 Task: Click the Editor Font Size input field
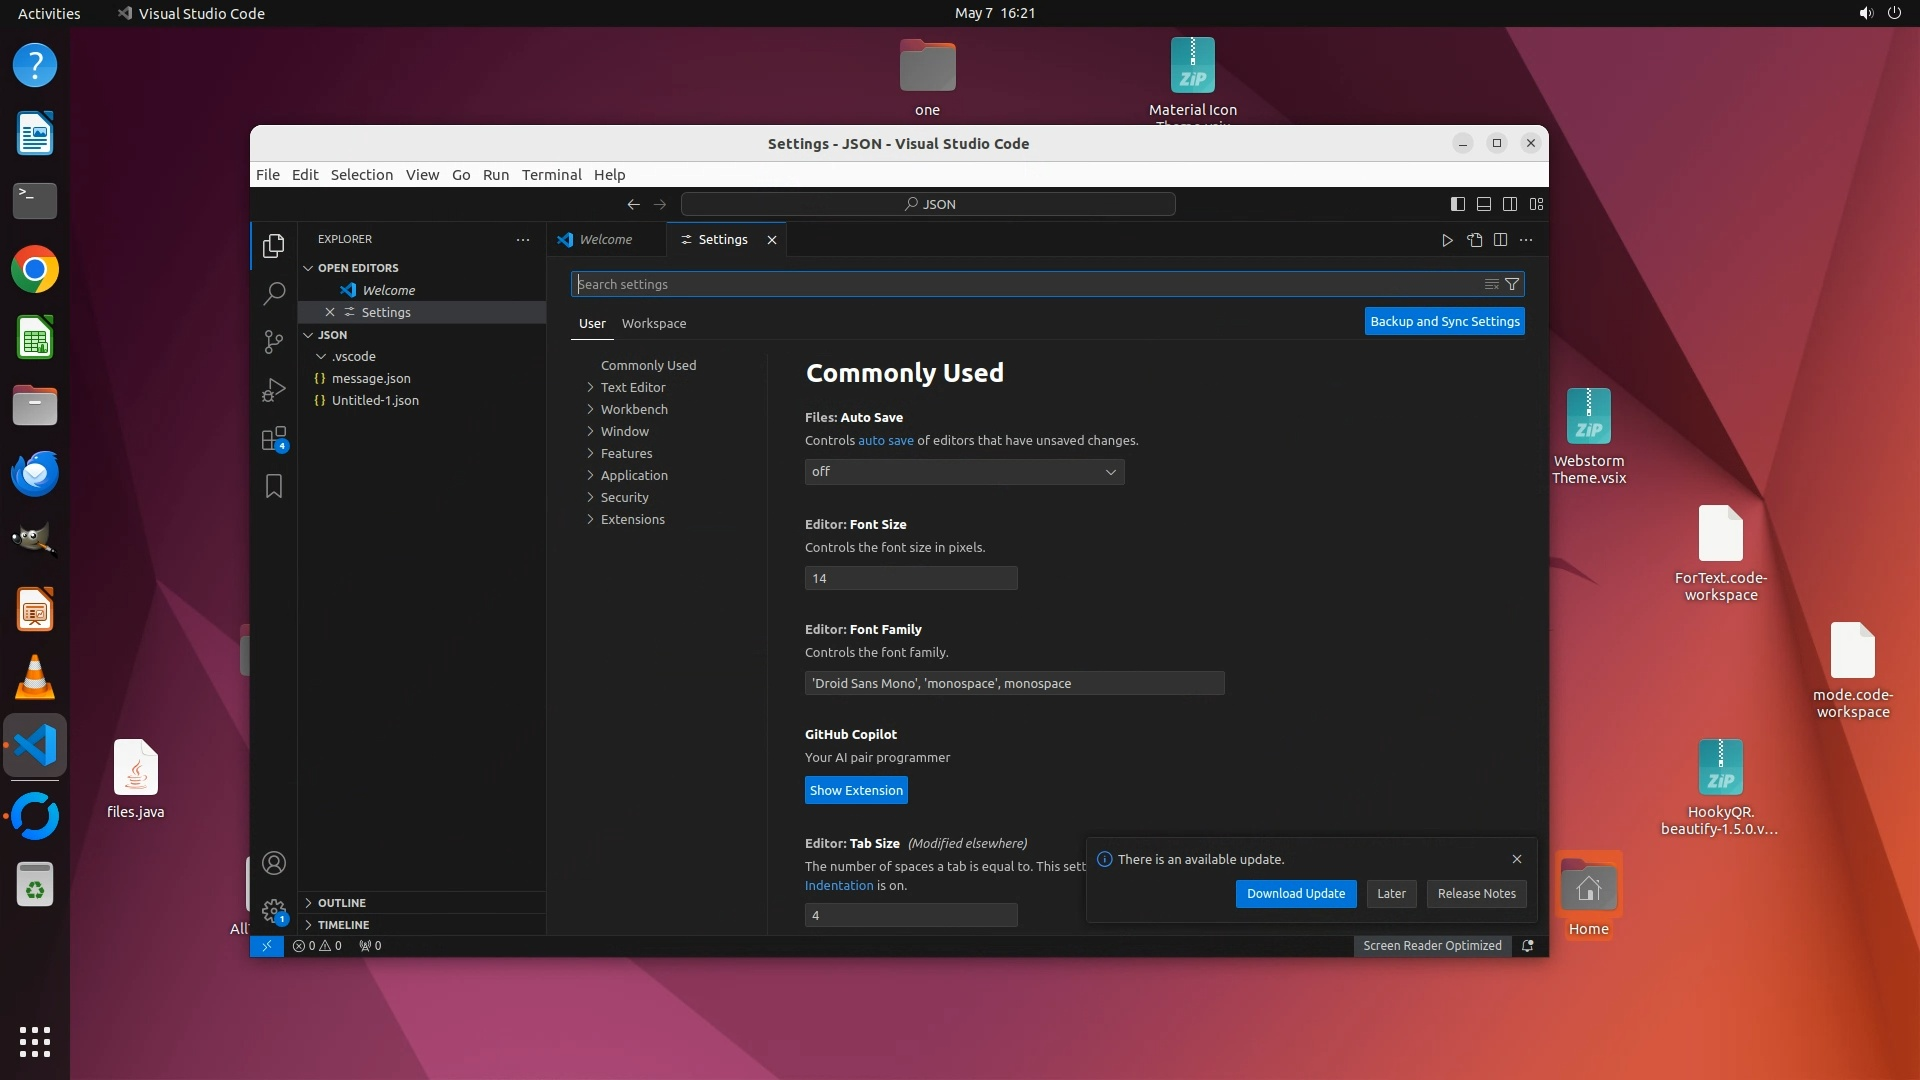[x=910, y=579]
